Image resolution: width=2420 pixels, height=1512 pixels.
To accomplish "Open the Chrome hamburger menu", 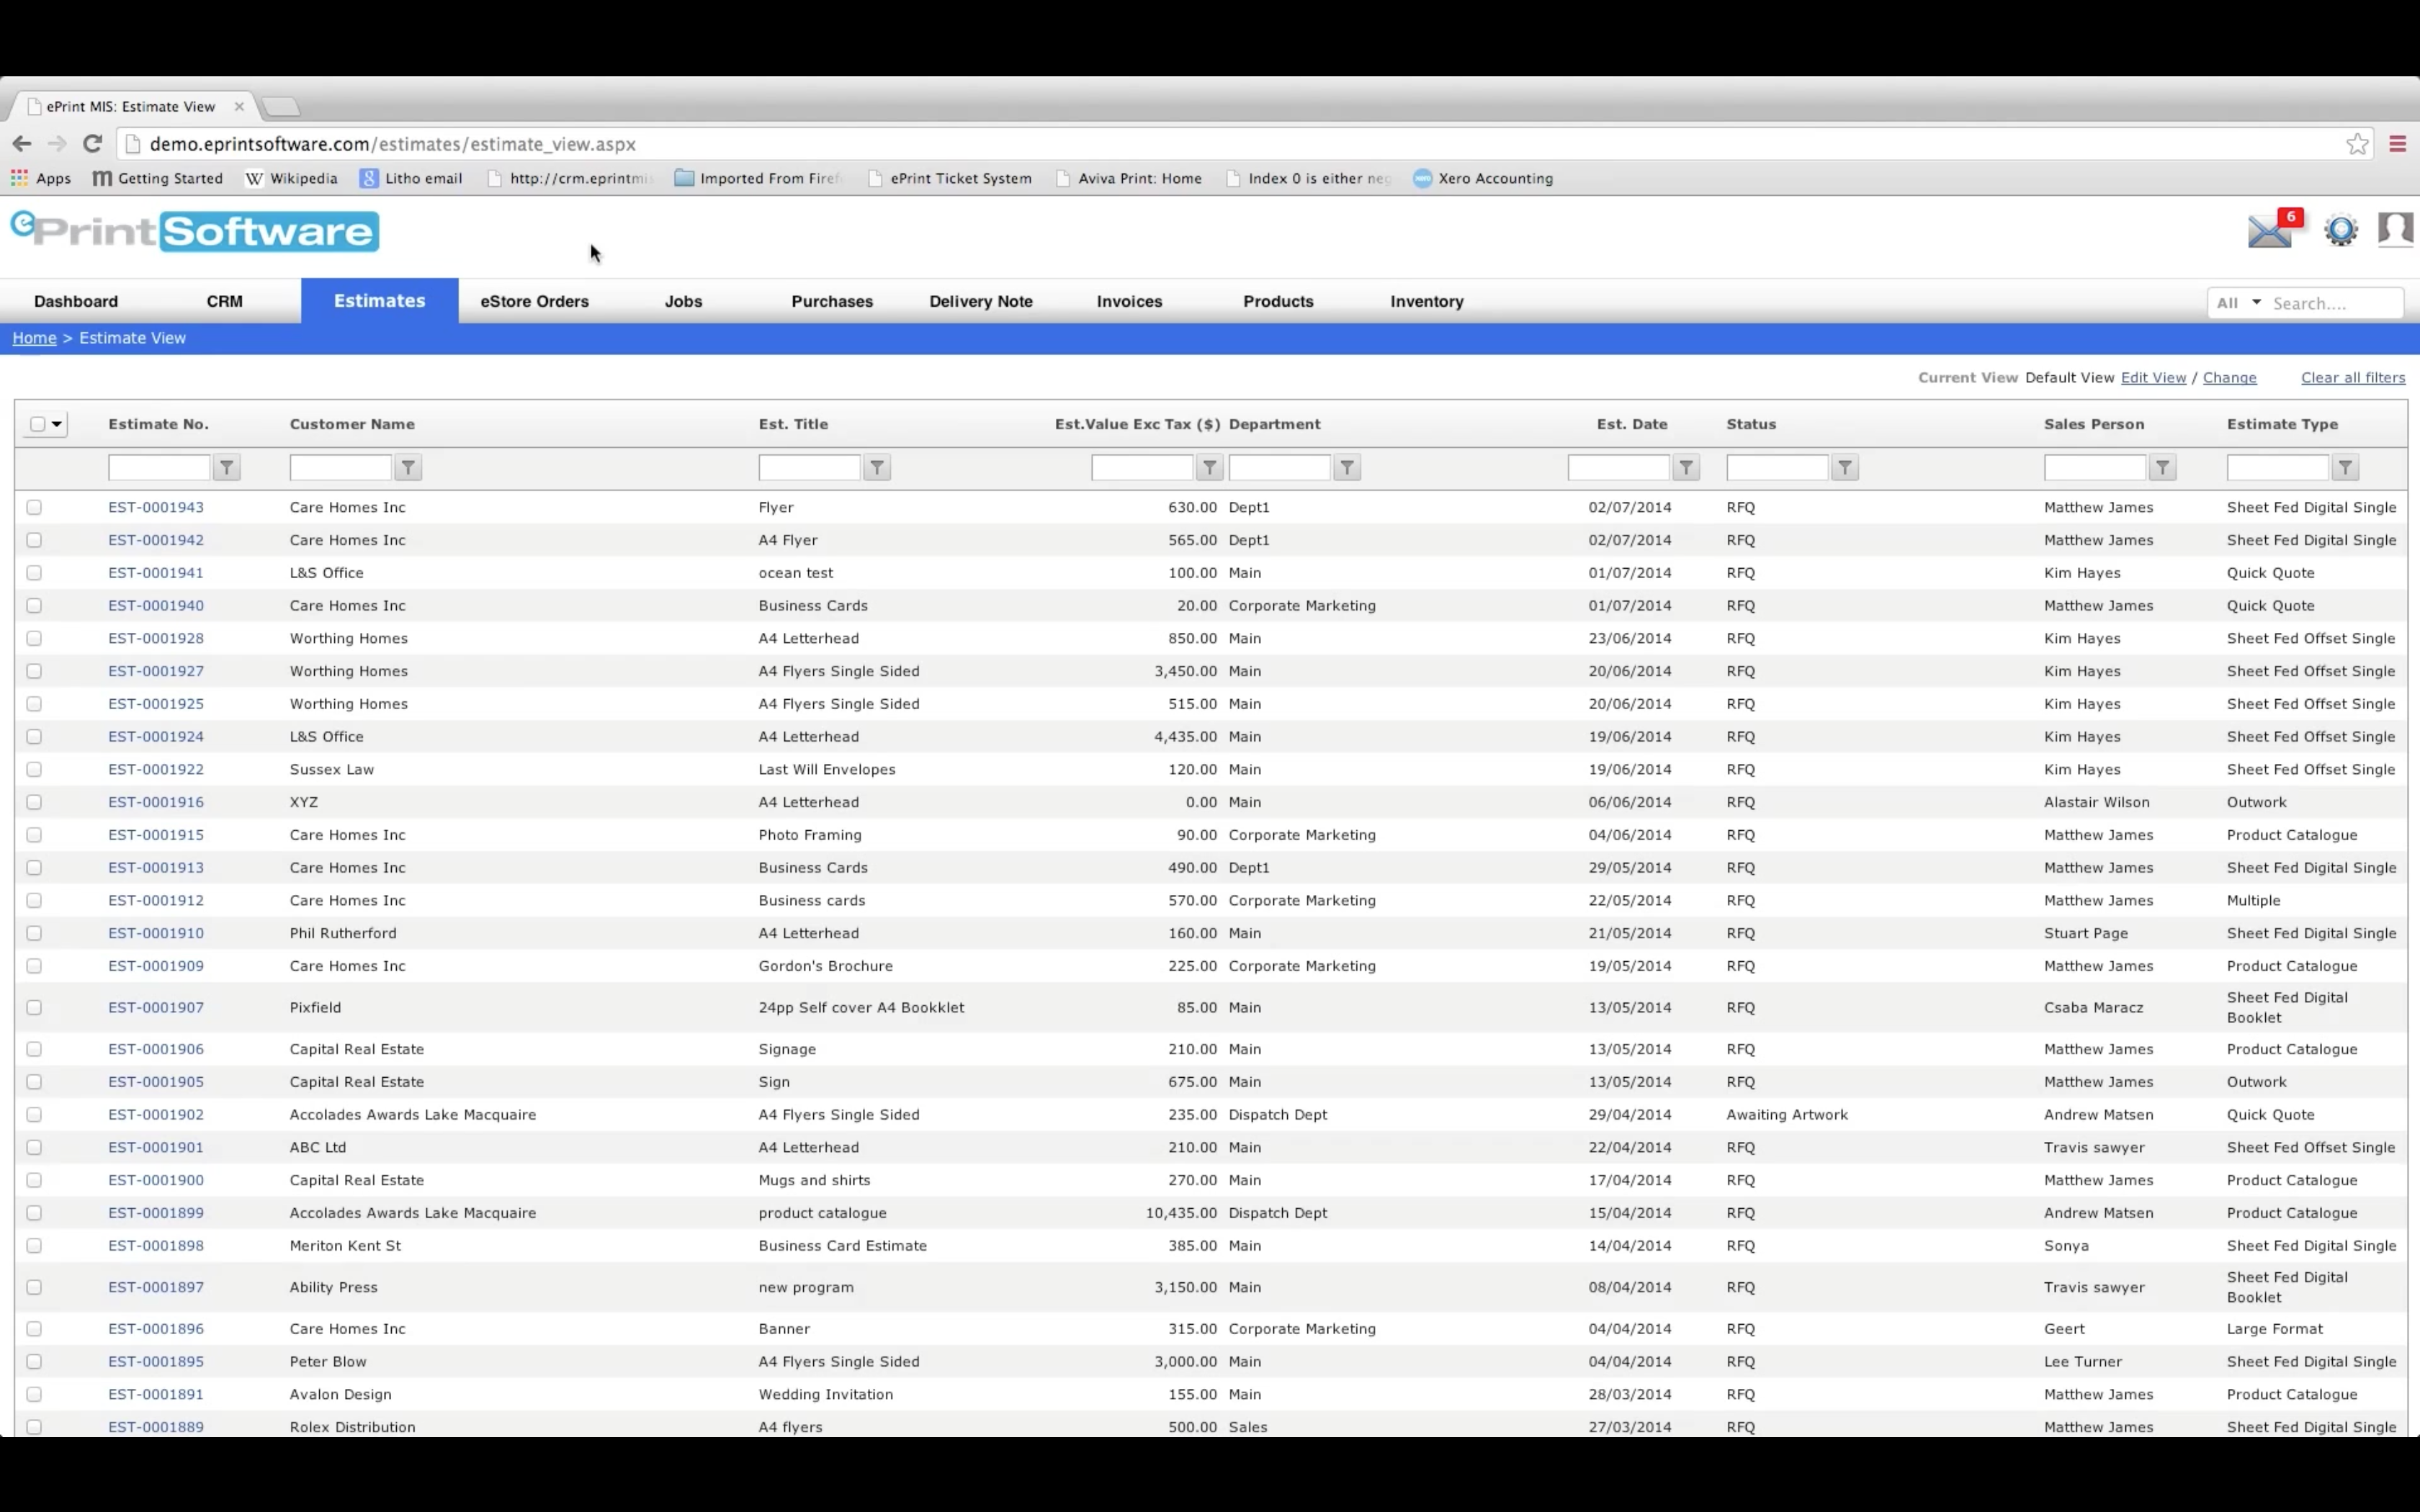I will [2397, 144].
